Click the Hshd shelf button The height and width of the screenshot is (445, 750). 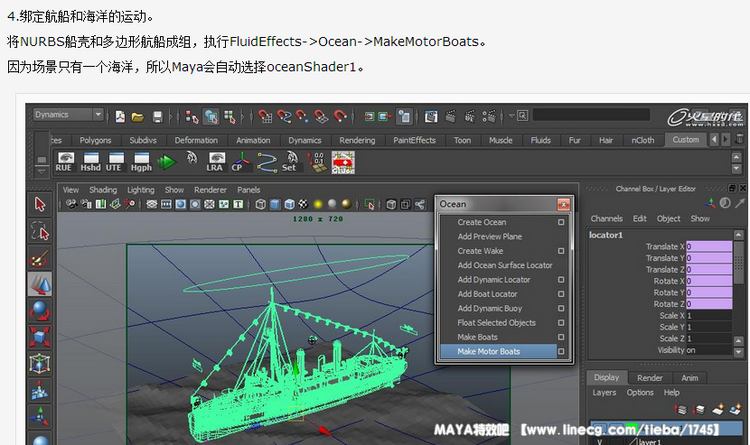(x=90, y=162)
